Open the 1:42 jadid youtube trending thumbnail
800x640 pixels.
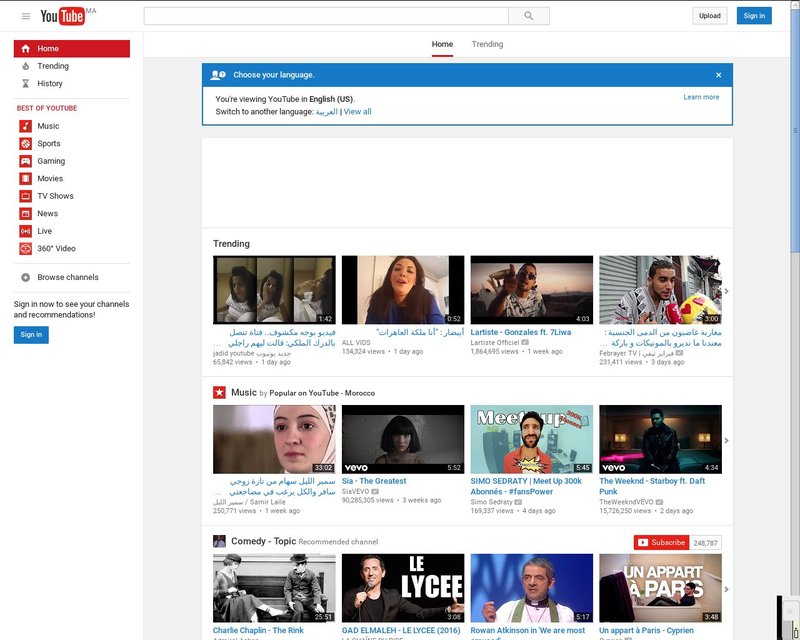click(274, 290)
